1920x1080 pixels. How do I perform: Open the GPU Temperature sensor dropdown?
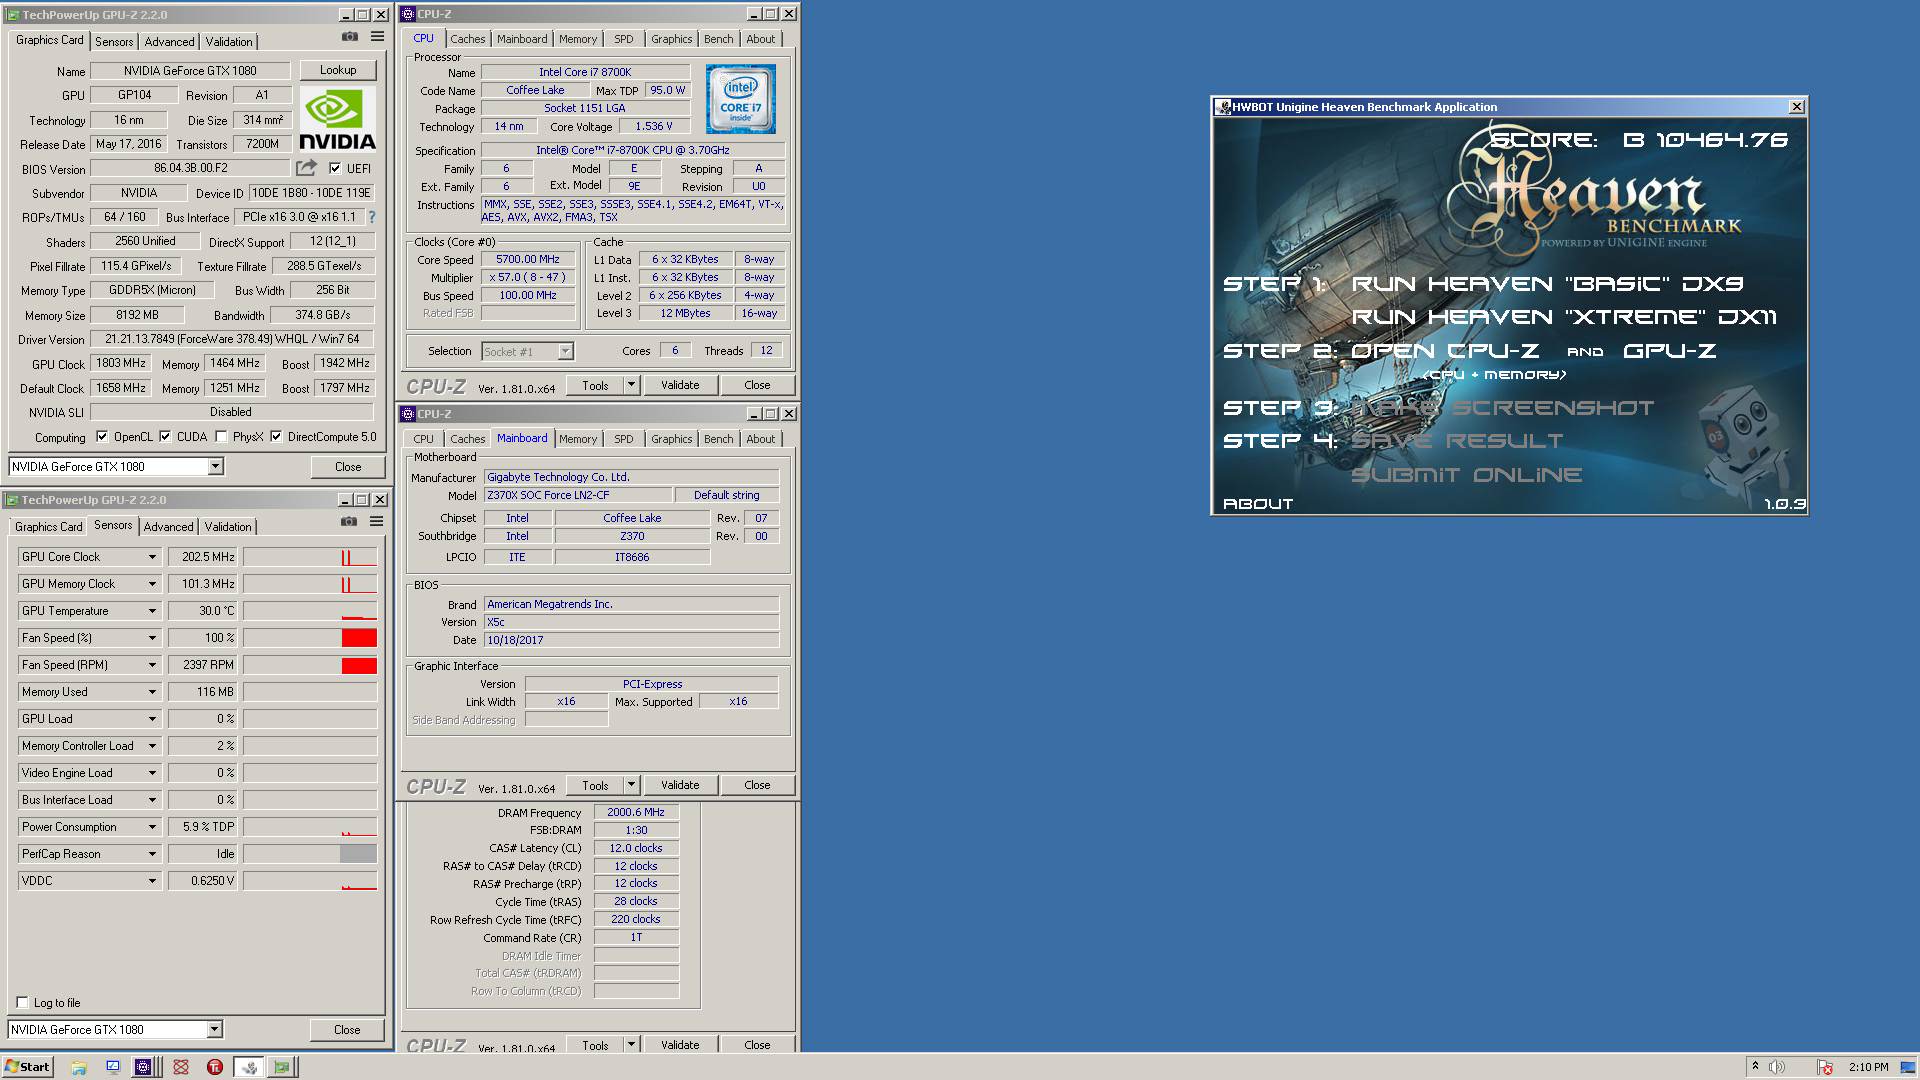[152, 611]
